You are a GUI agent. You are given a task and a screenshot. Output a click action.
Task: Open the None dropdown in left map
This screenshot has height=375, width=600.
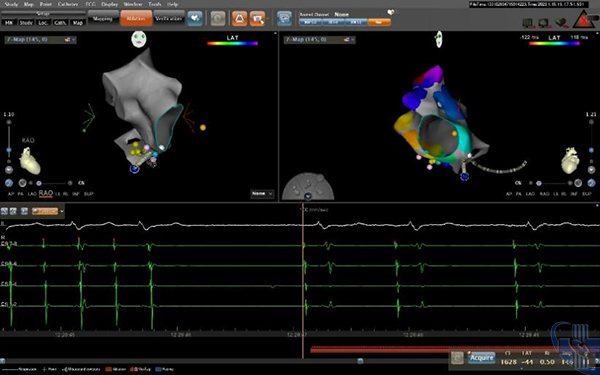click(x=262, y=194)
